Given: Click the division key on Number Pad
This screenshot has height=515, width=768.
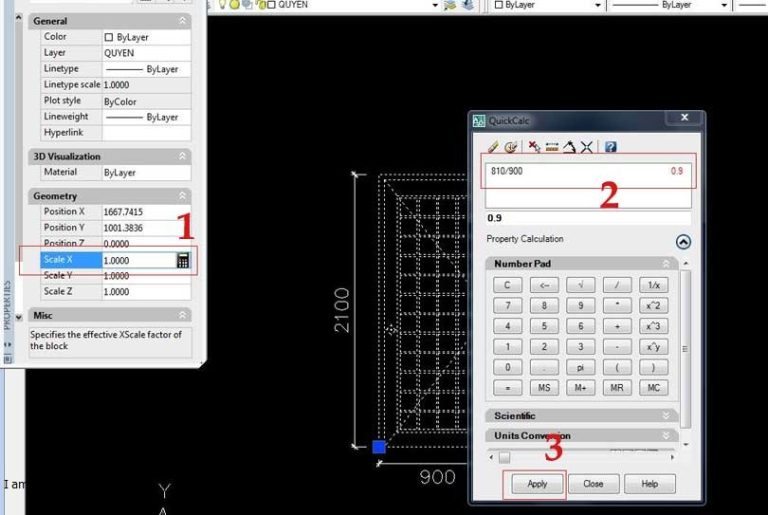Looking at the screenshot, I should 617,285.
